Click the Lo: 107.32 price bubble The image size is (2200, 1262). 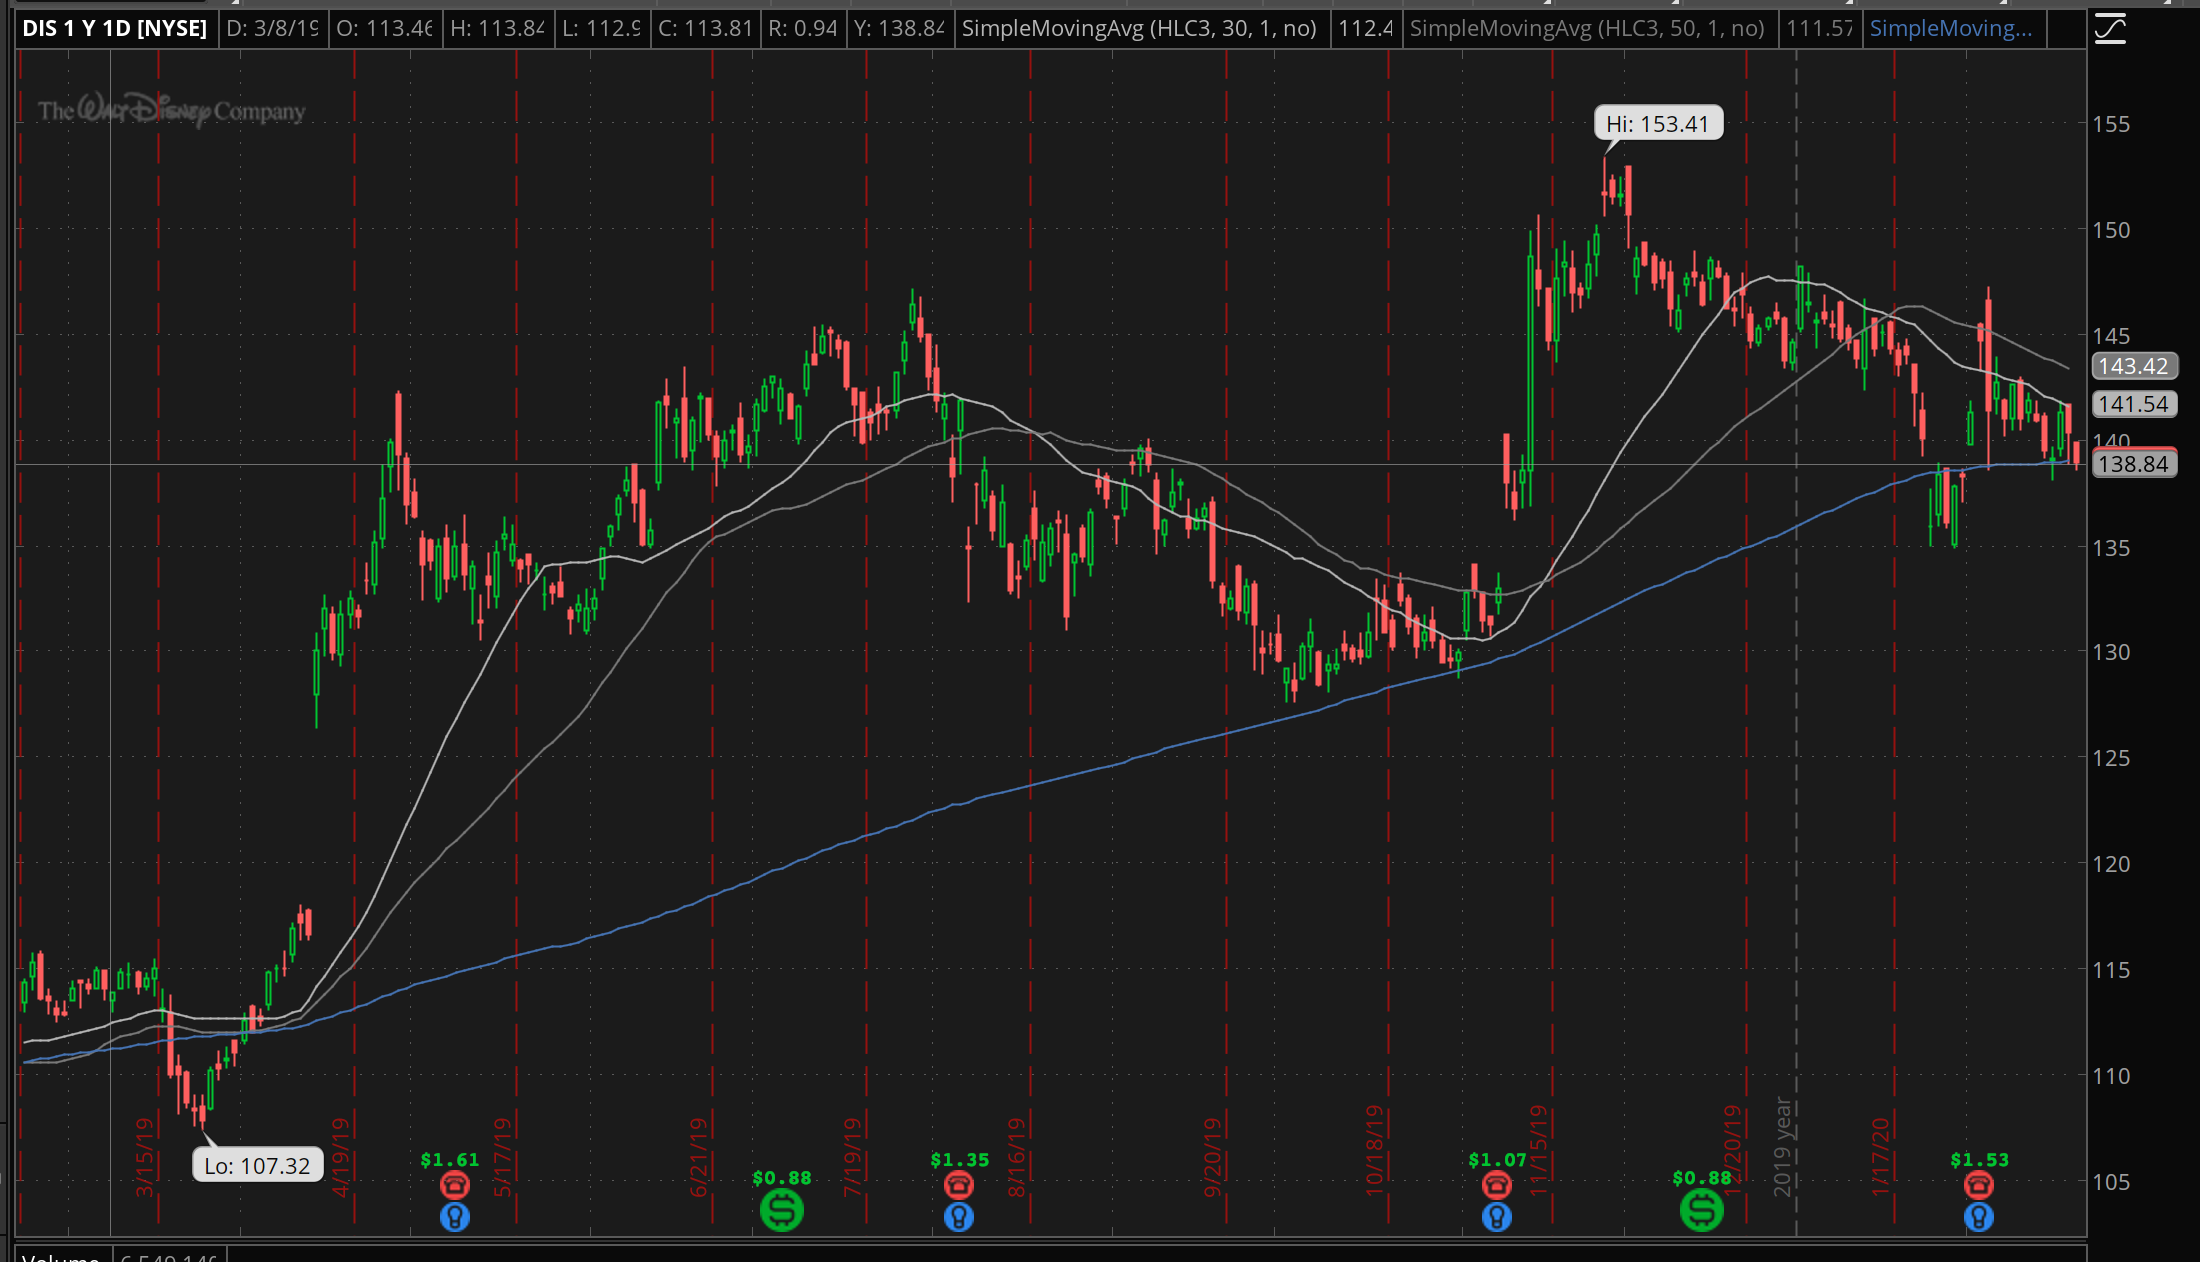[257, 1166]
